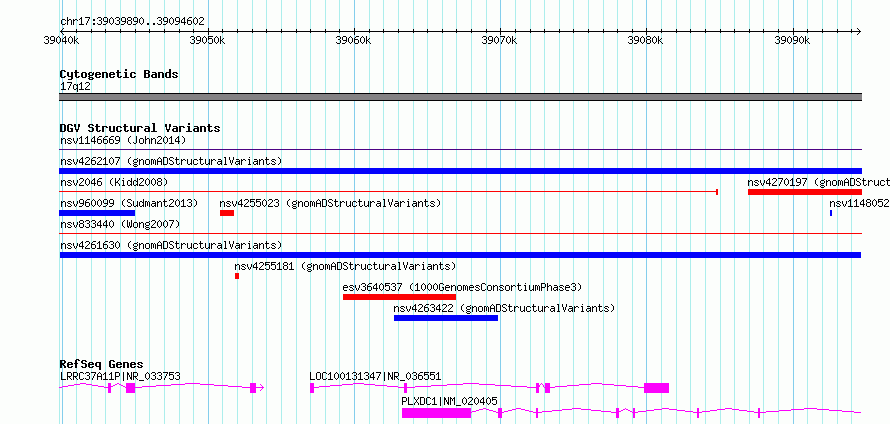
Task: Click the 39050k ruler position label
Action: 207,40
